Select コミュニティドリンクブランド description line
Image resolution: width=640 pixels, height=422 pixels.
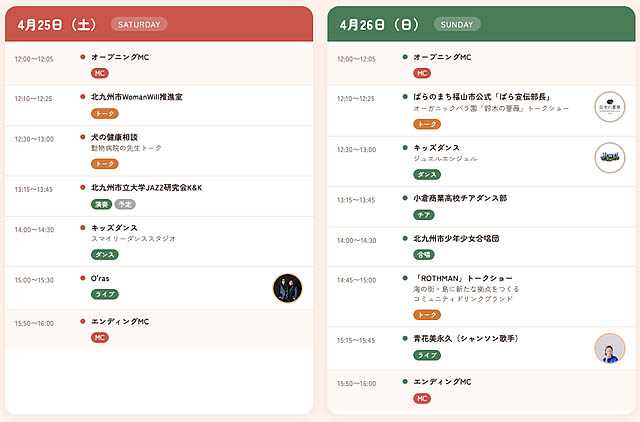[463, 299]
